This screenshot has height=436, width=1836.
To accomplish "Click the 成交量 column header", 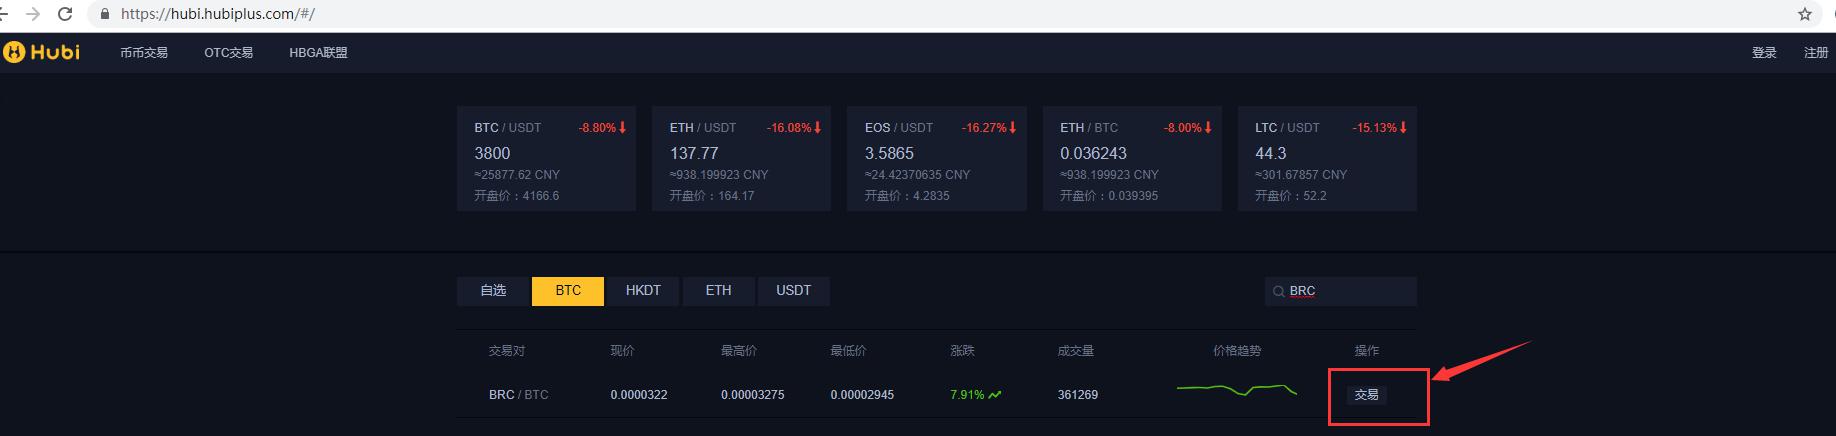I will (1075, 351).
